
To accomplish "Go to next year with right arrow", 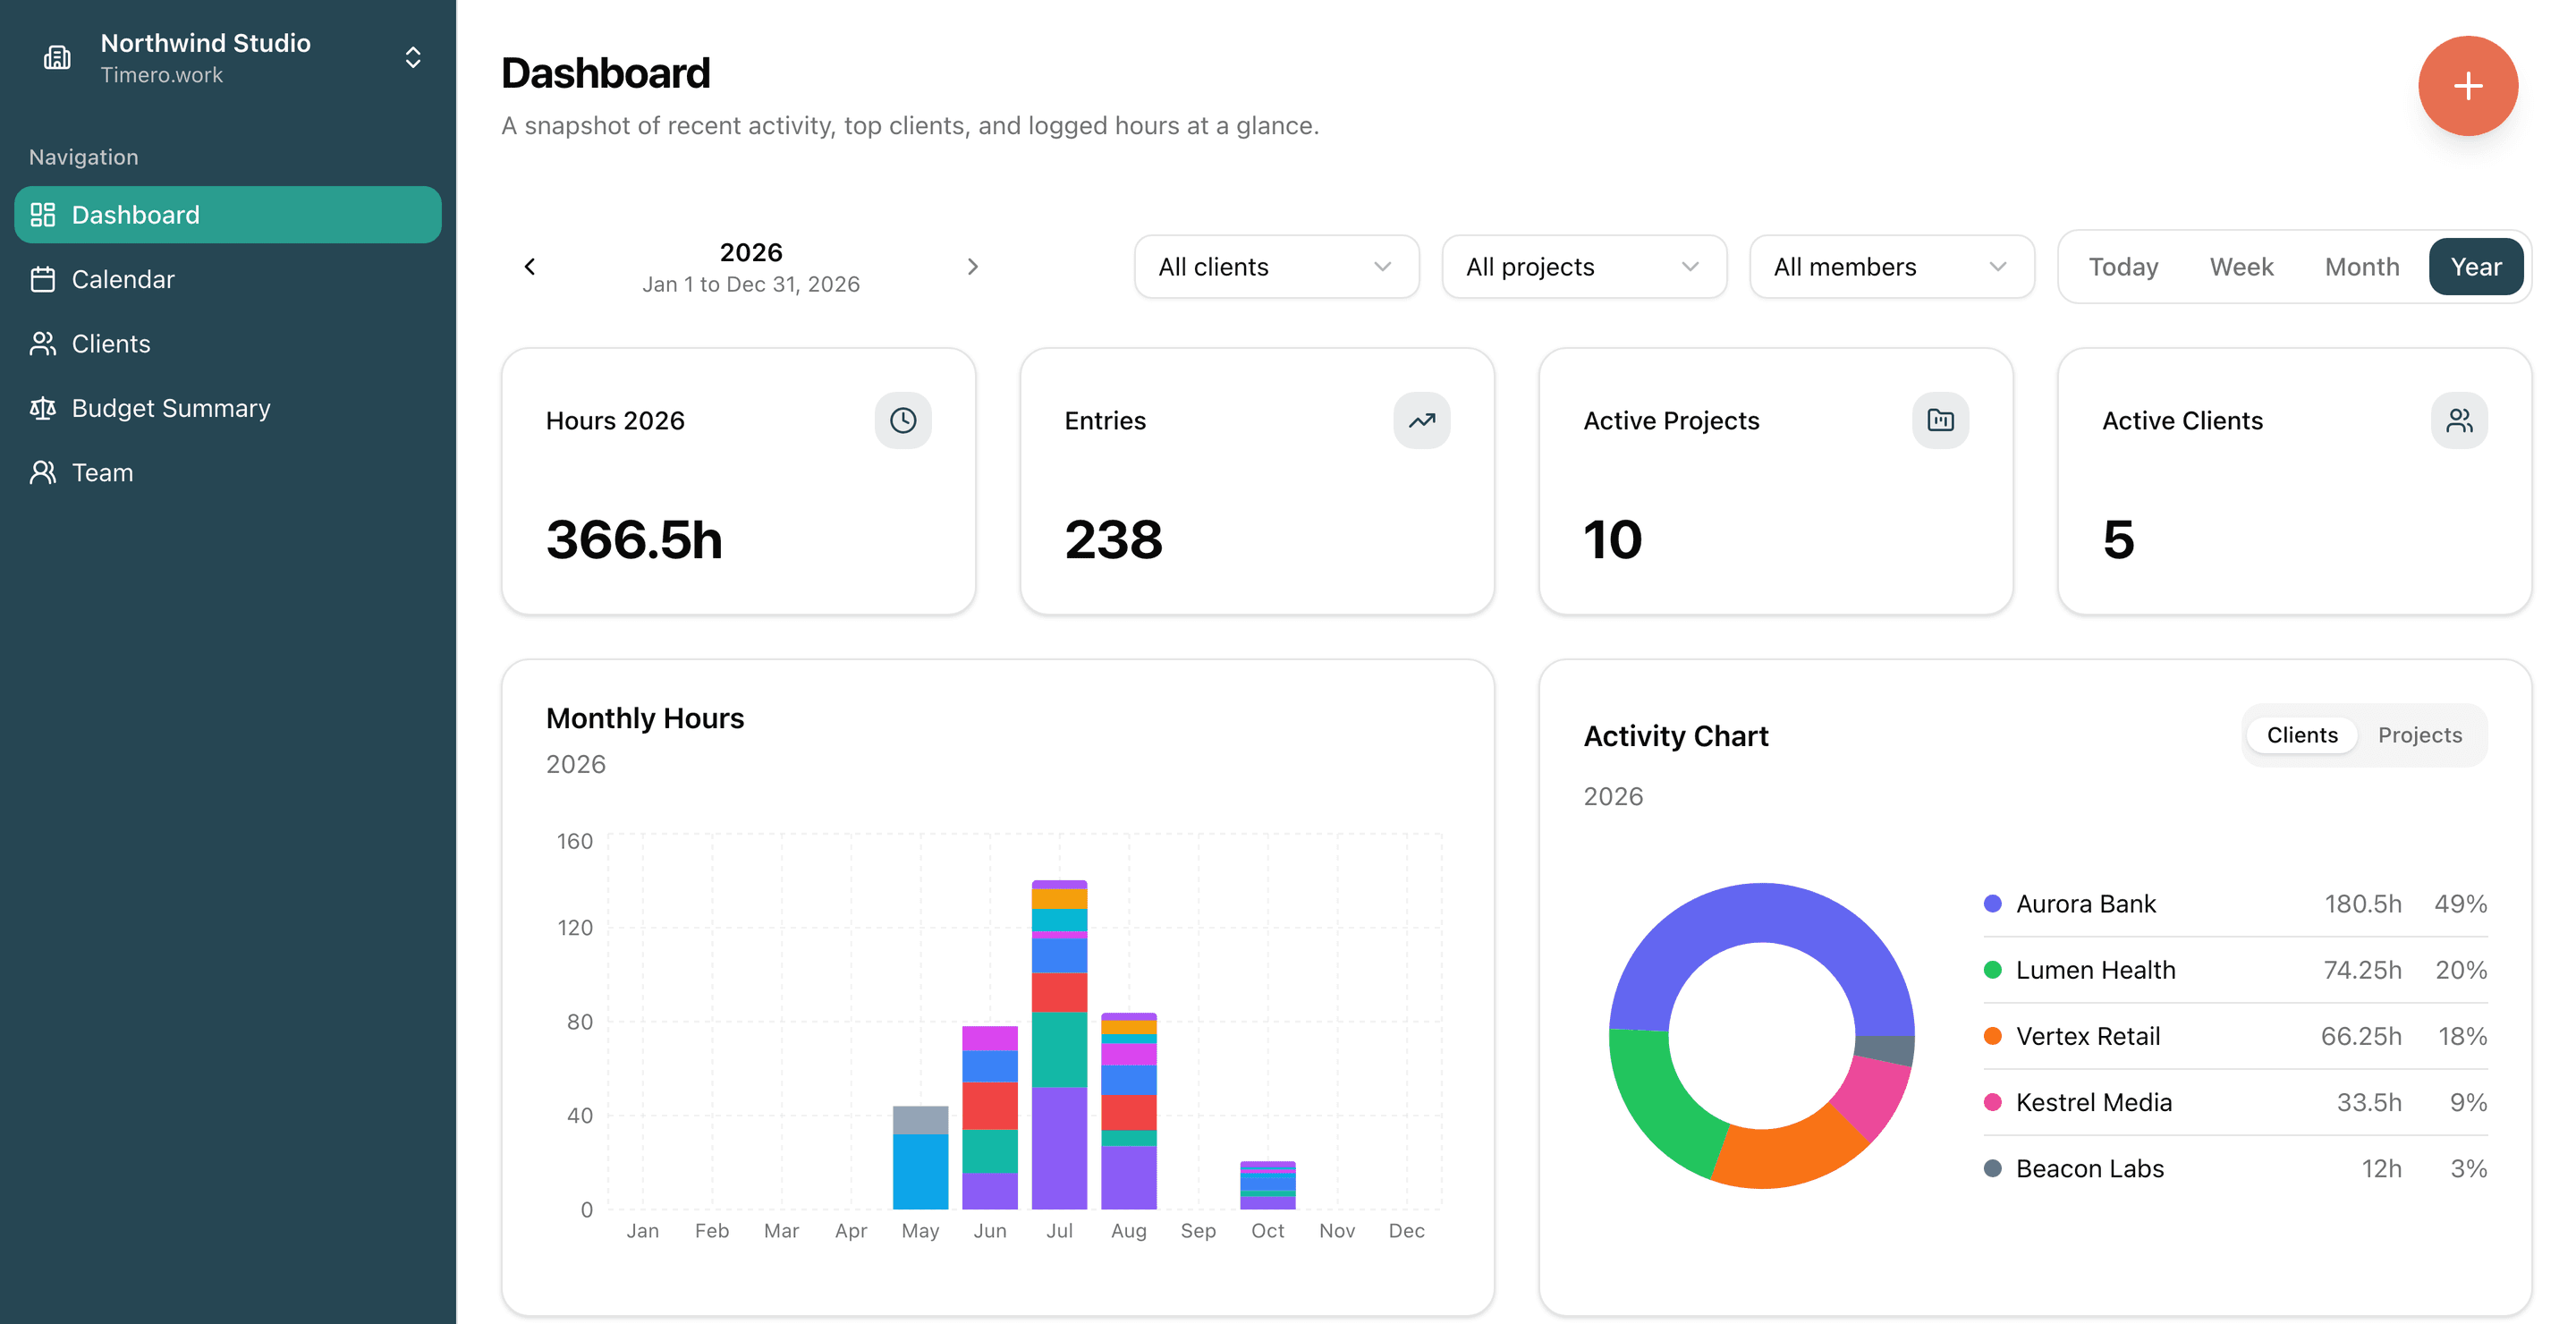I will click(x=973, y=267).
